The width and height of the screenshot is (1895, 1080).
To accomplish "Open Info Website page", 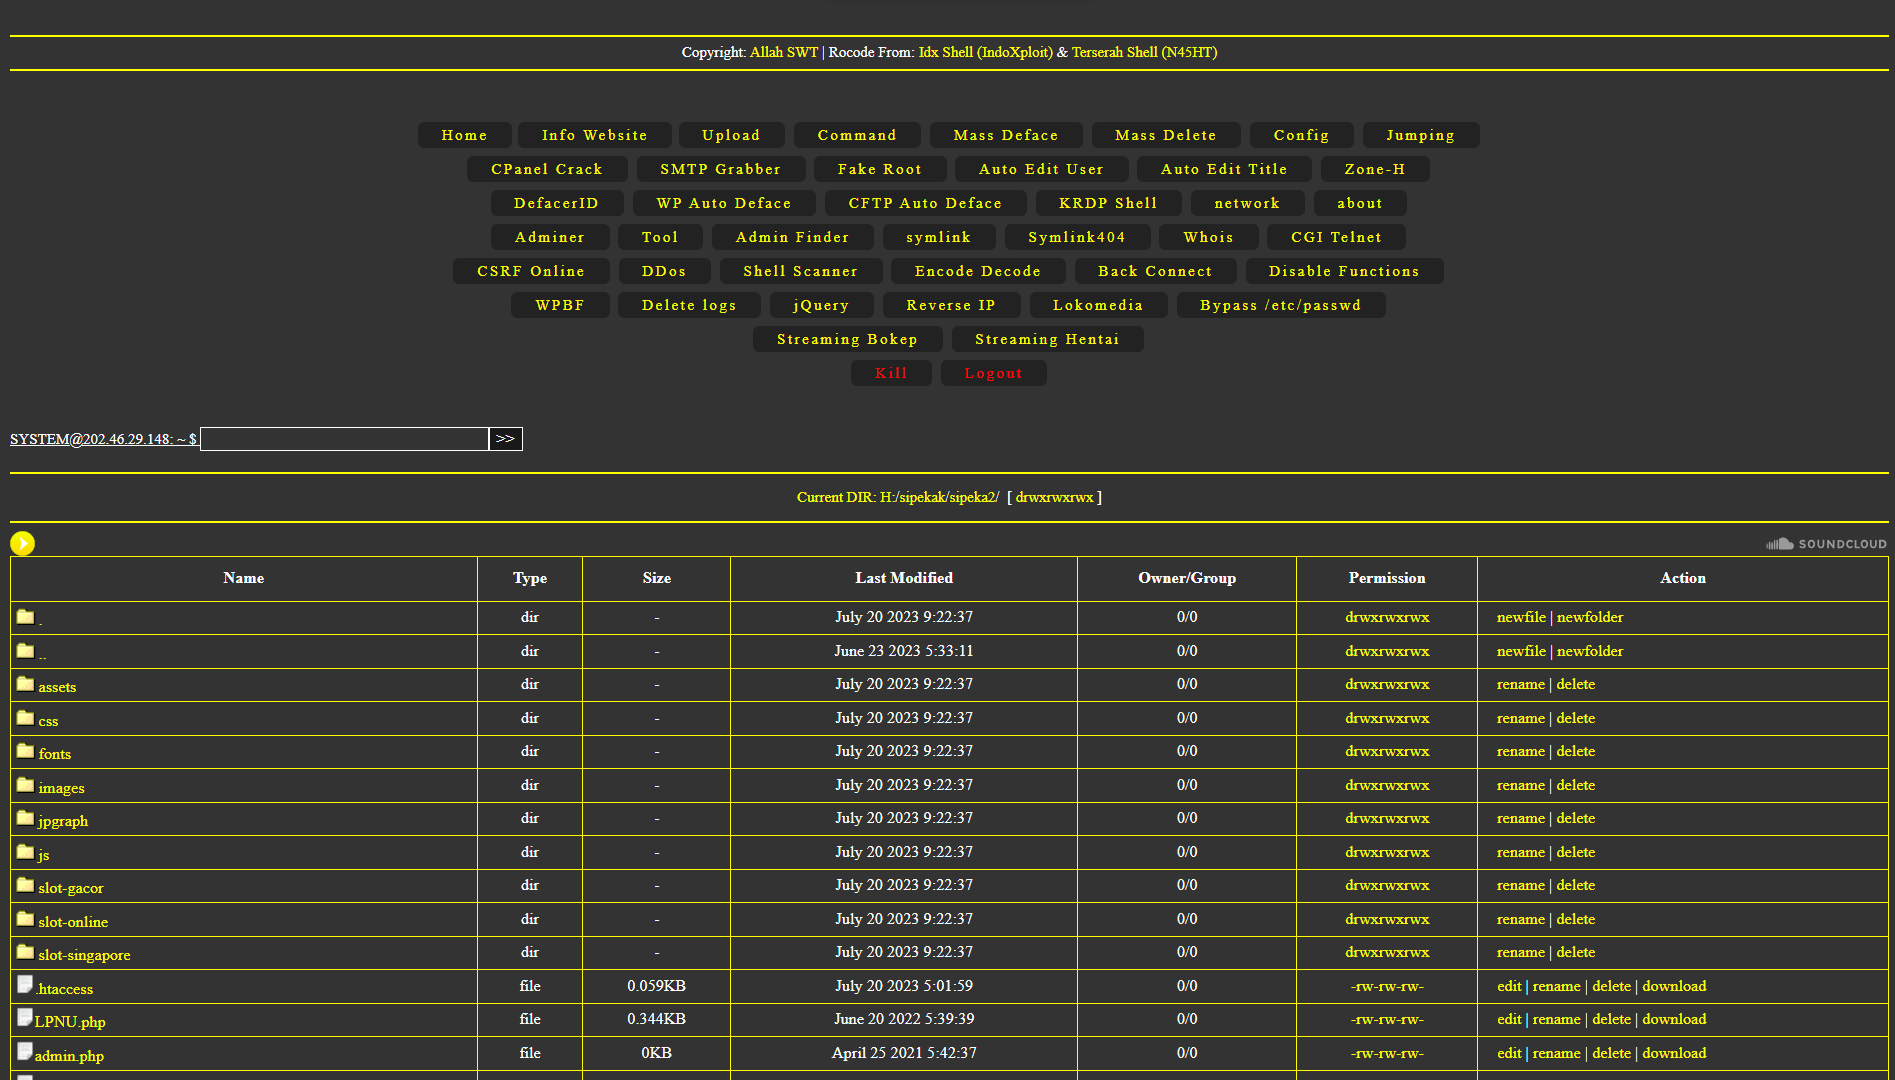I will pos(594,135).
